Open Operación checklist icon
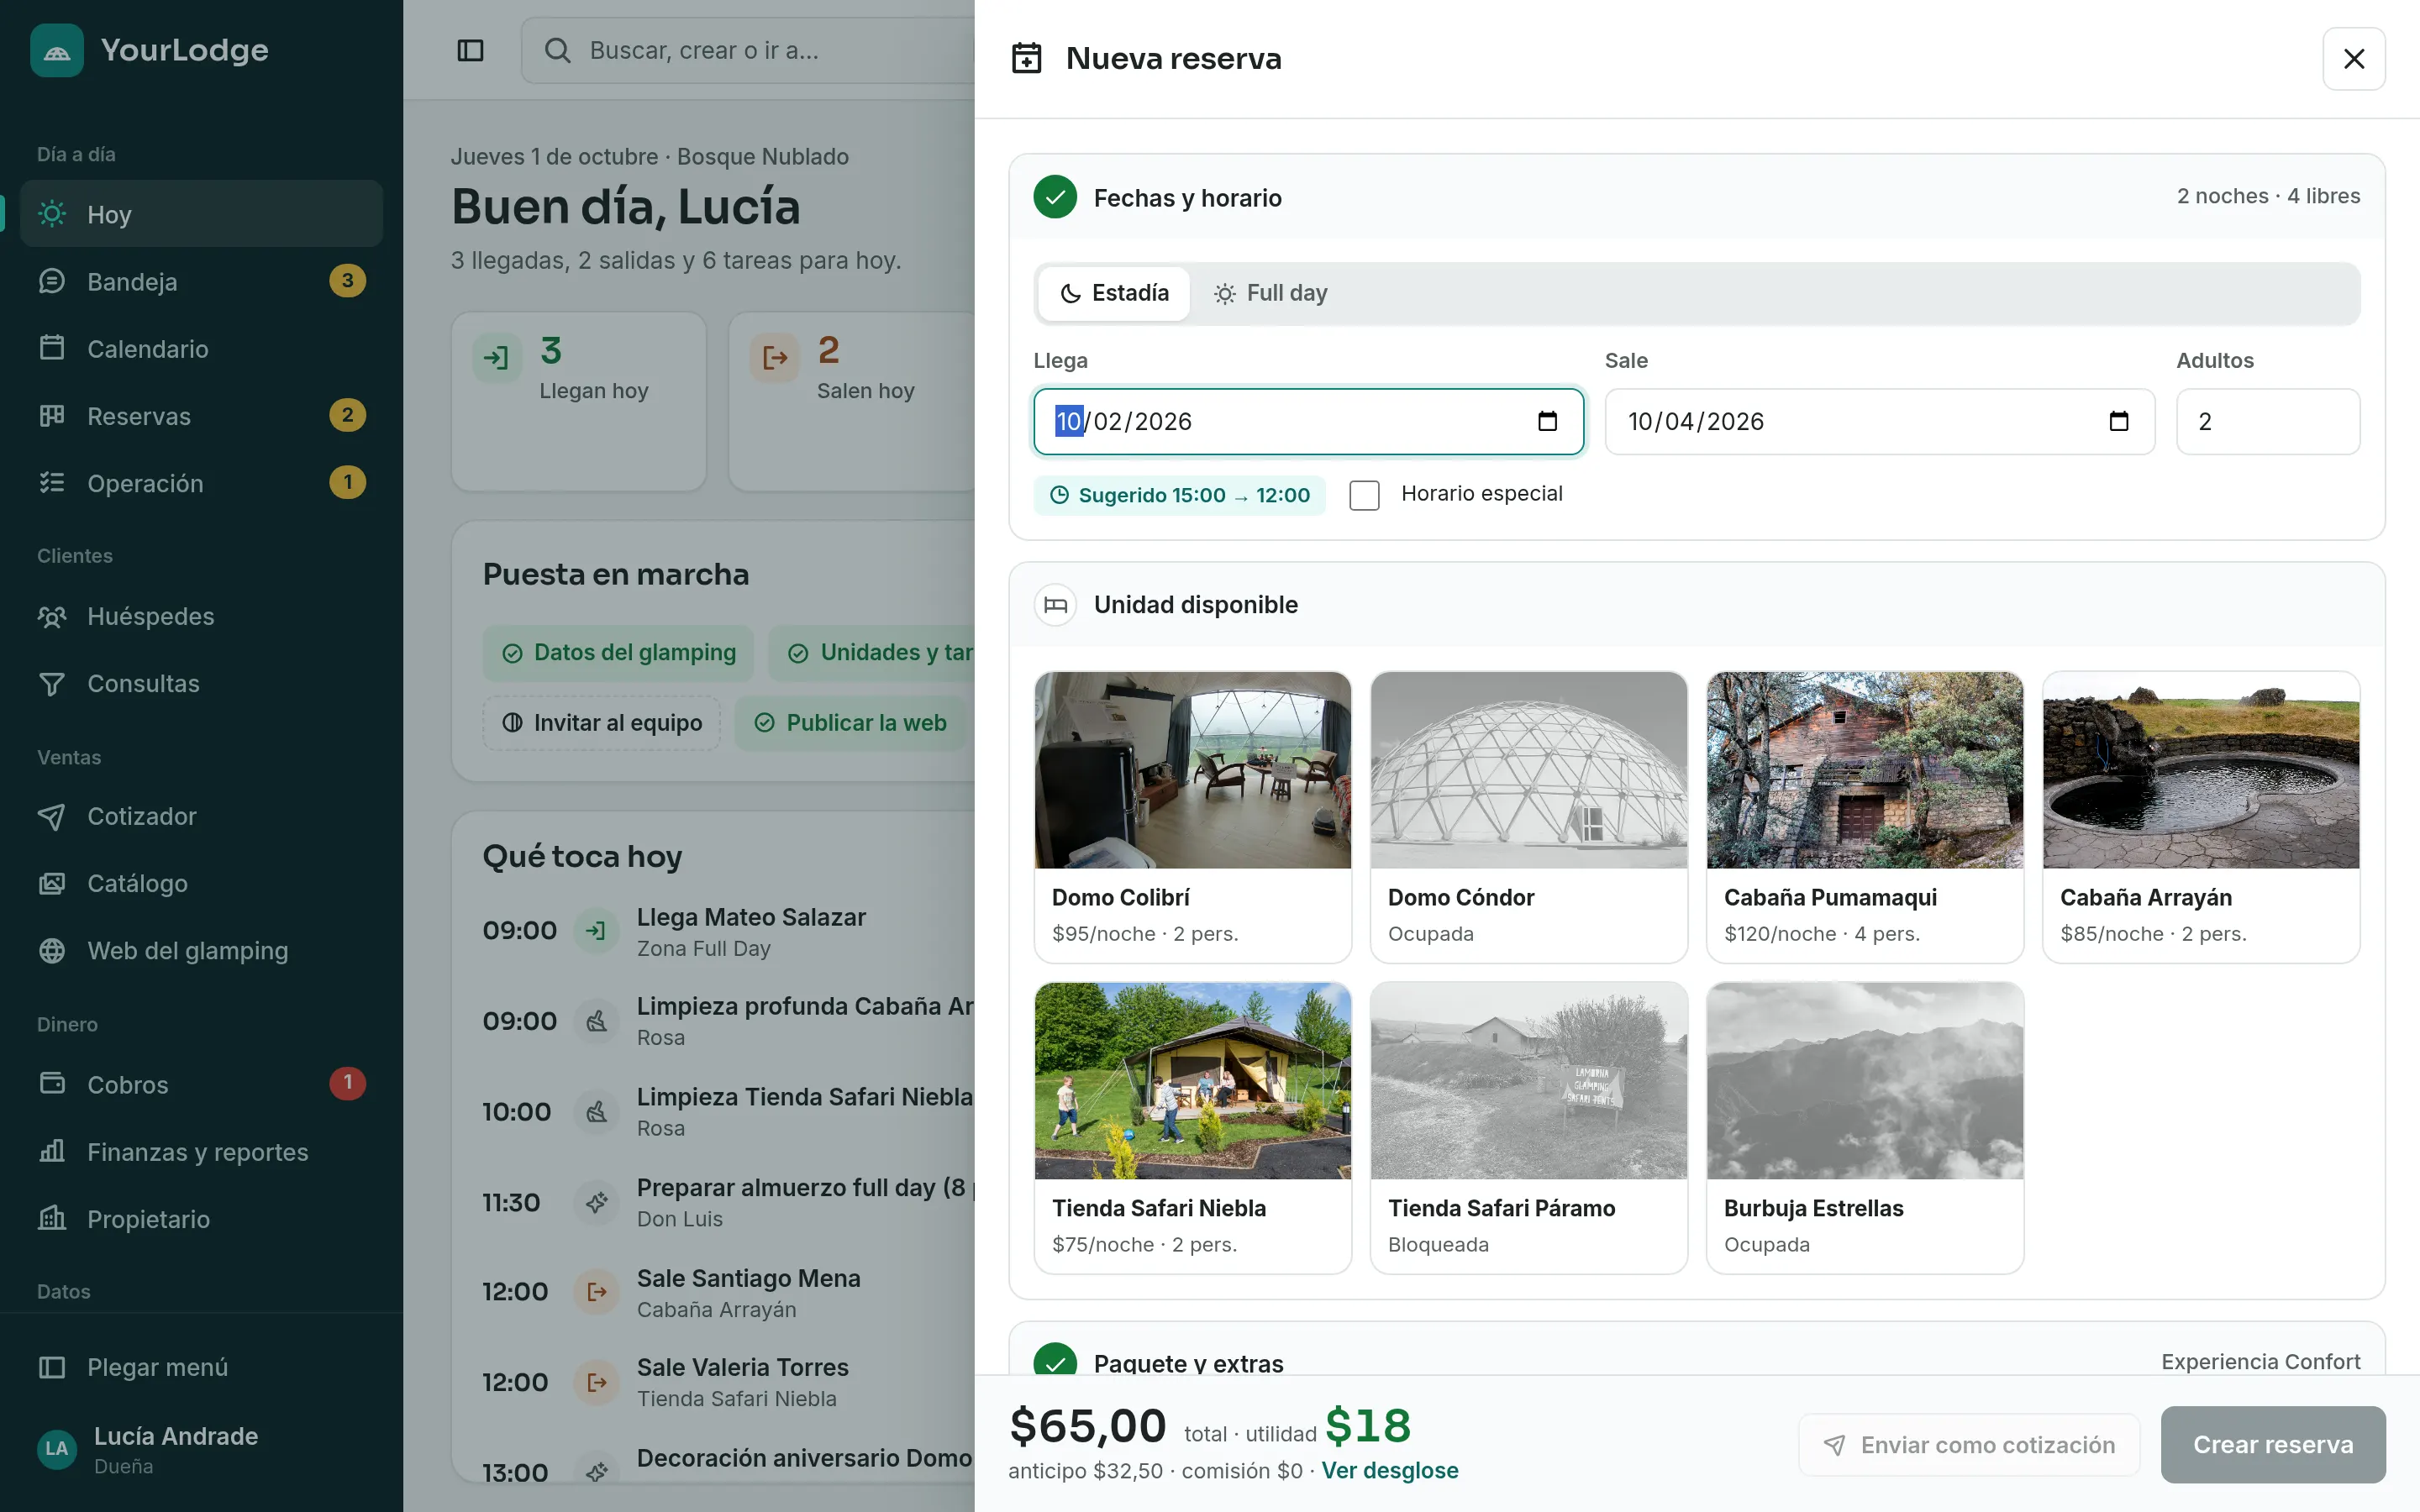Screen dimensions: 2420x1512 pos(52,483)
